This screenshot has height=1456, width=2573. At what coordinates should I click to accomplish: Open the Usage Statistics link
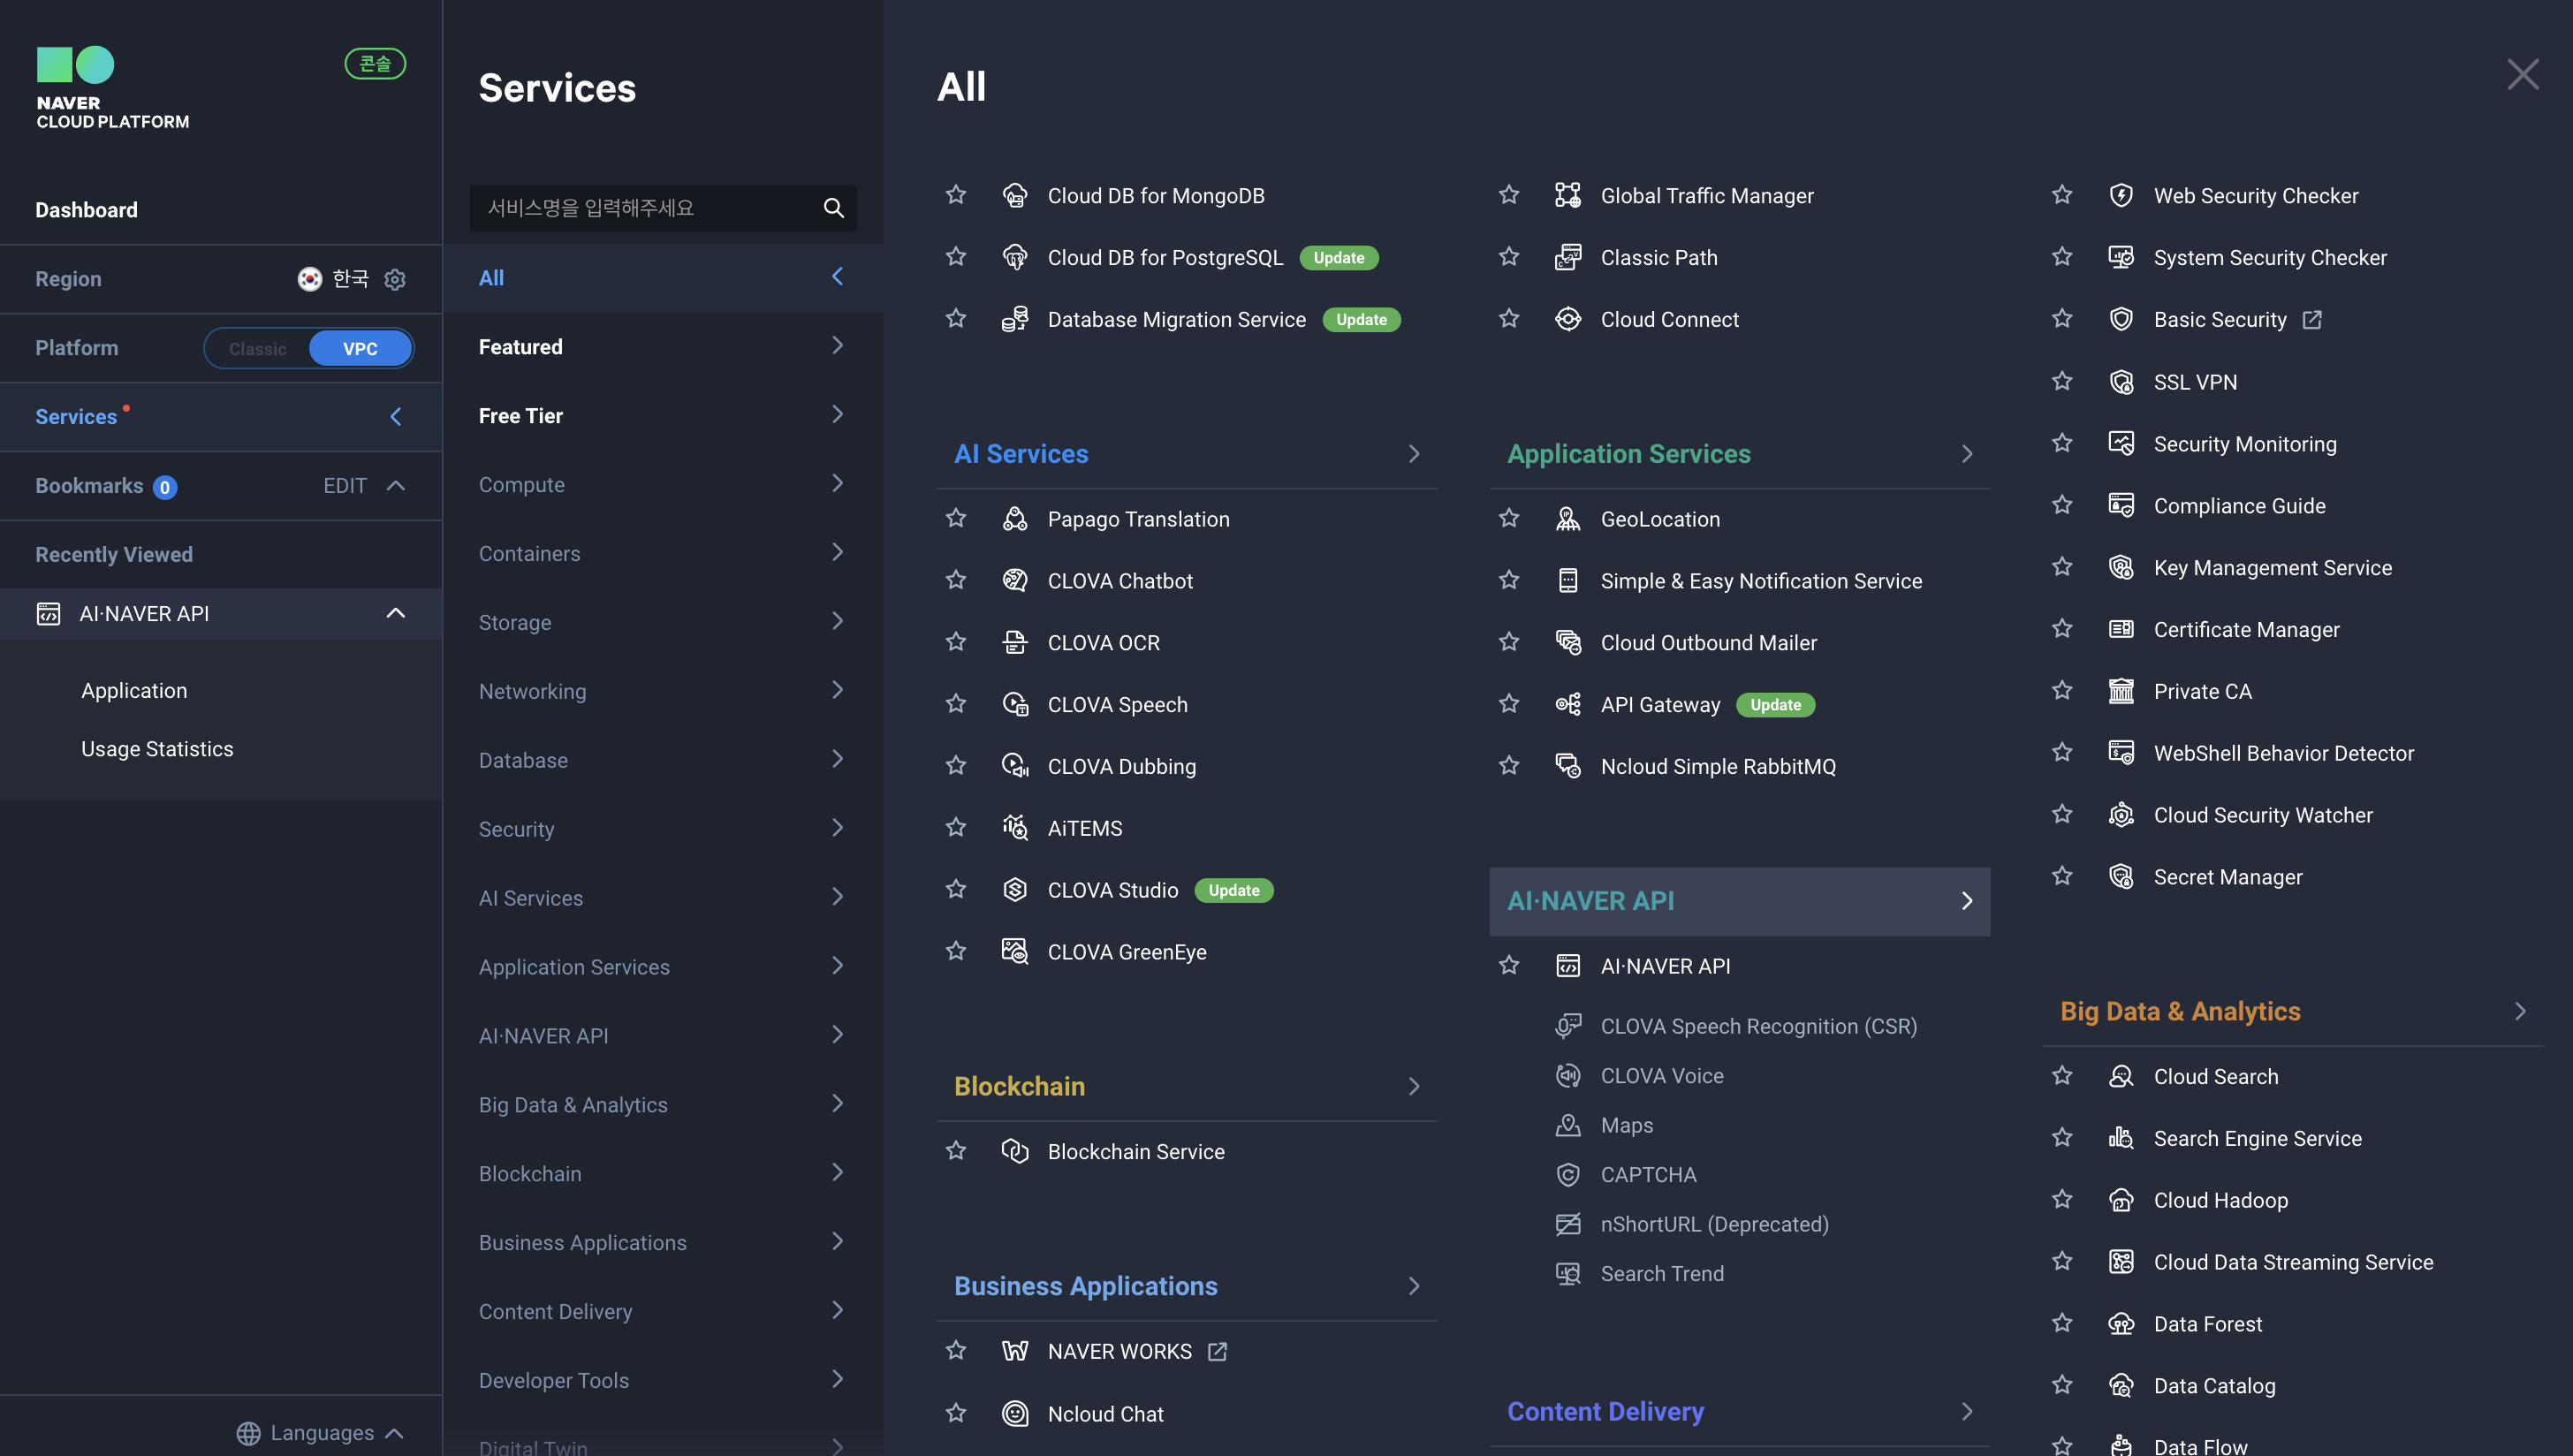(x=157, y=749)
